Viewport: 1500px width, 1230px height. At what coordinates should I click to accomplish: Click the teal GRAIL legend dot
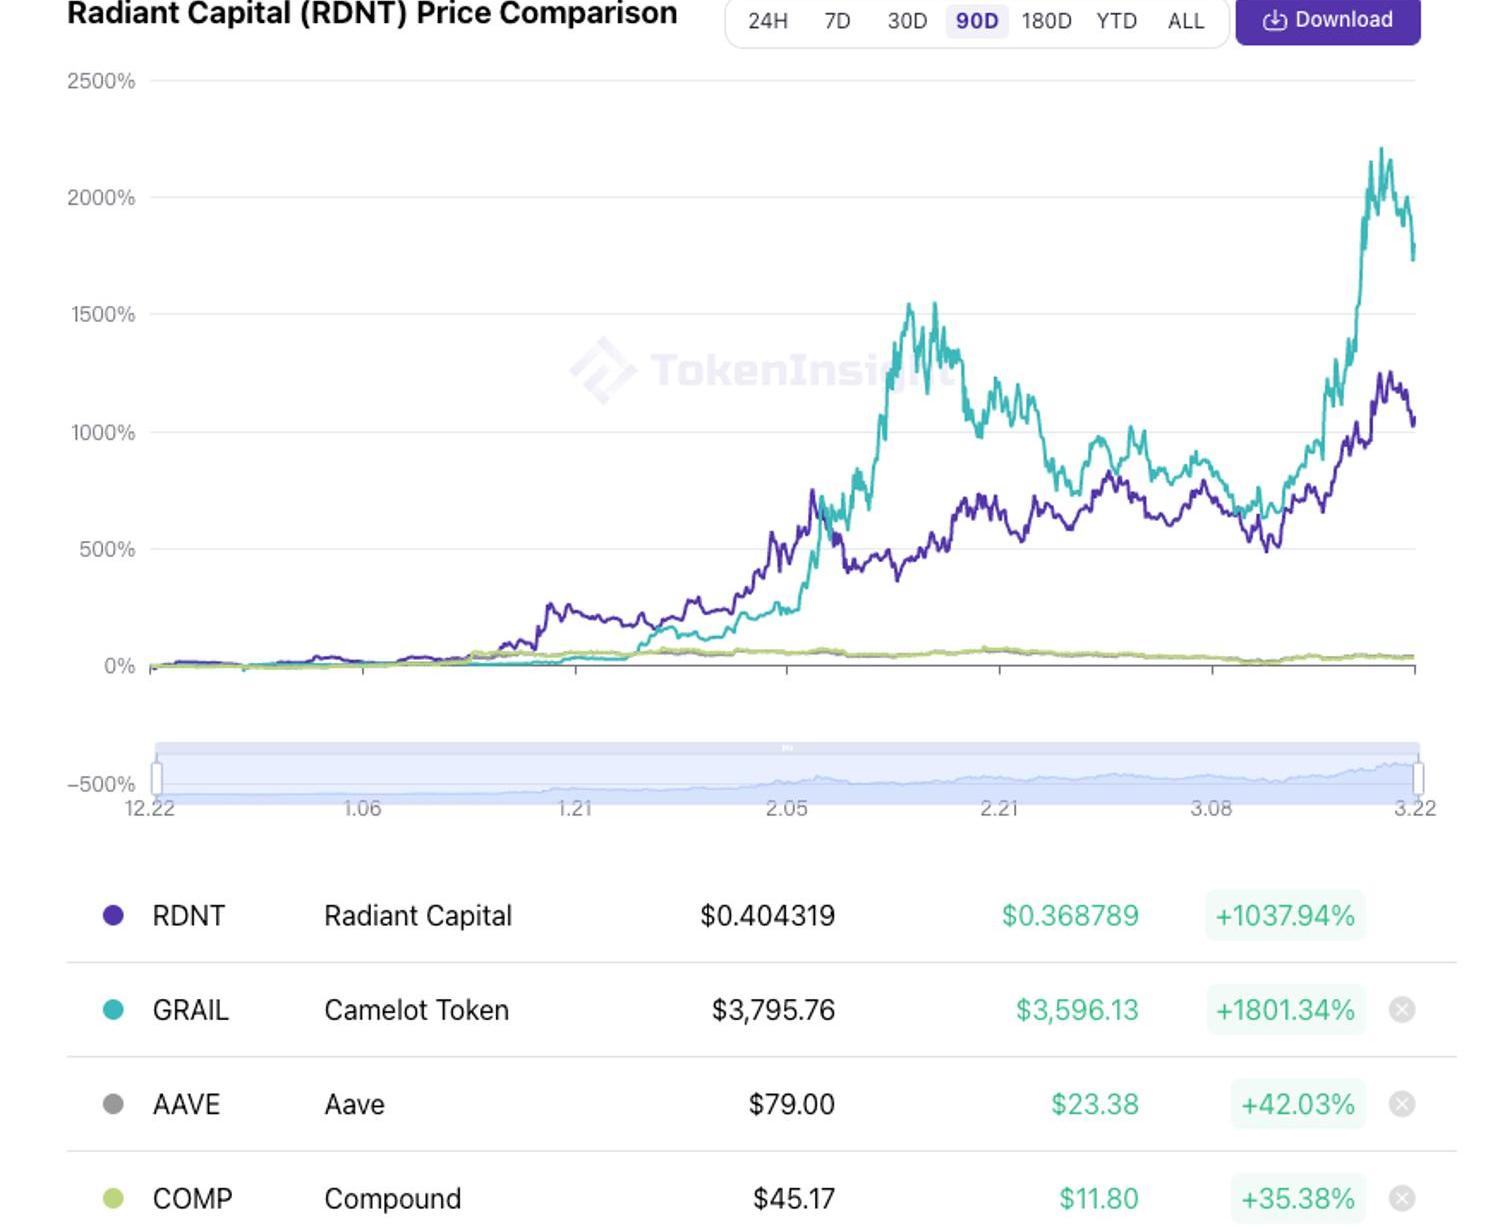pos(113,1010)
